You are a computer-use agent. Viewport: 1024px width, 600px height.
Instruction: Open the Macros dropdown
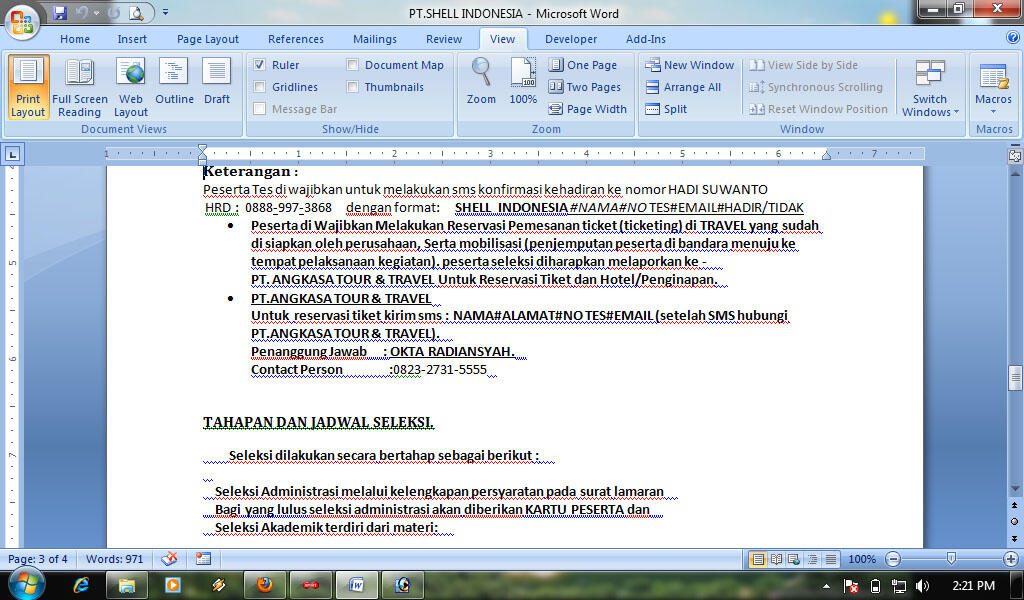click(993, 87)
